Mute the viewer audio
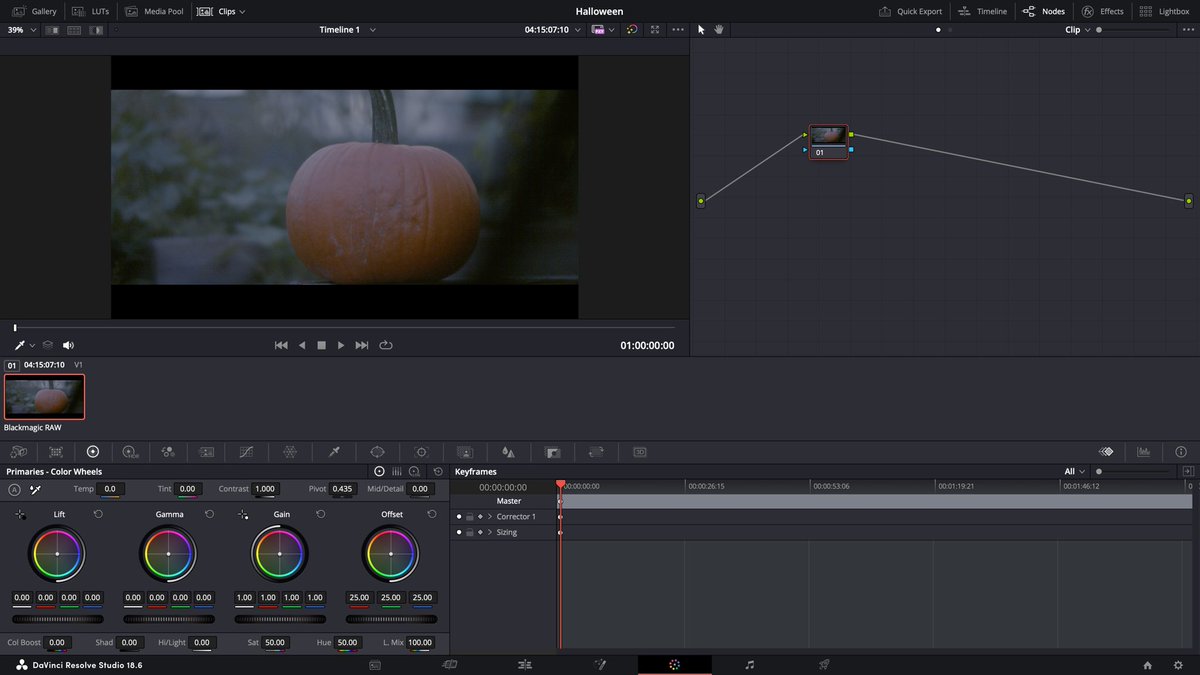This screenshot has height=675, width=1200. tap(68, 345)
